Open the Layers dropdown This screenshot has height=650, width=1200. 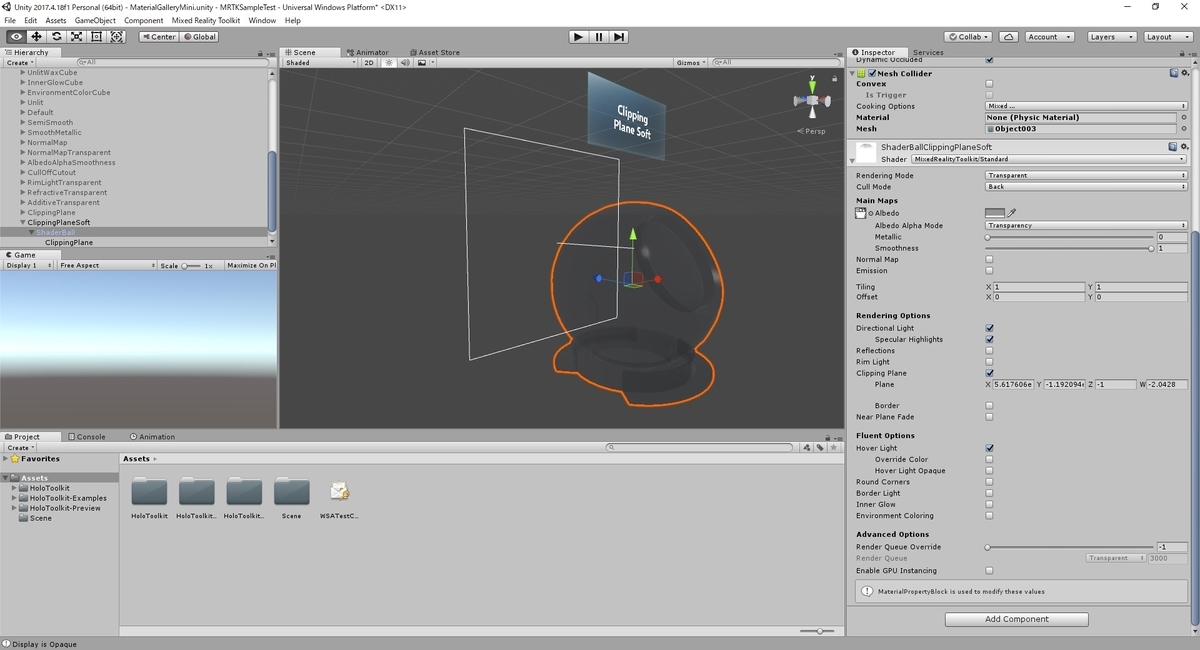tap(1110, 37)
